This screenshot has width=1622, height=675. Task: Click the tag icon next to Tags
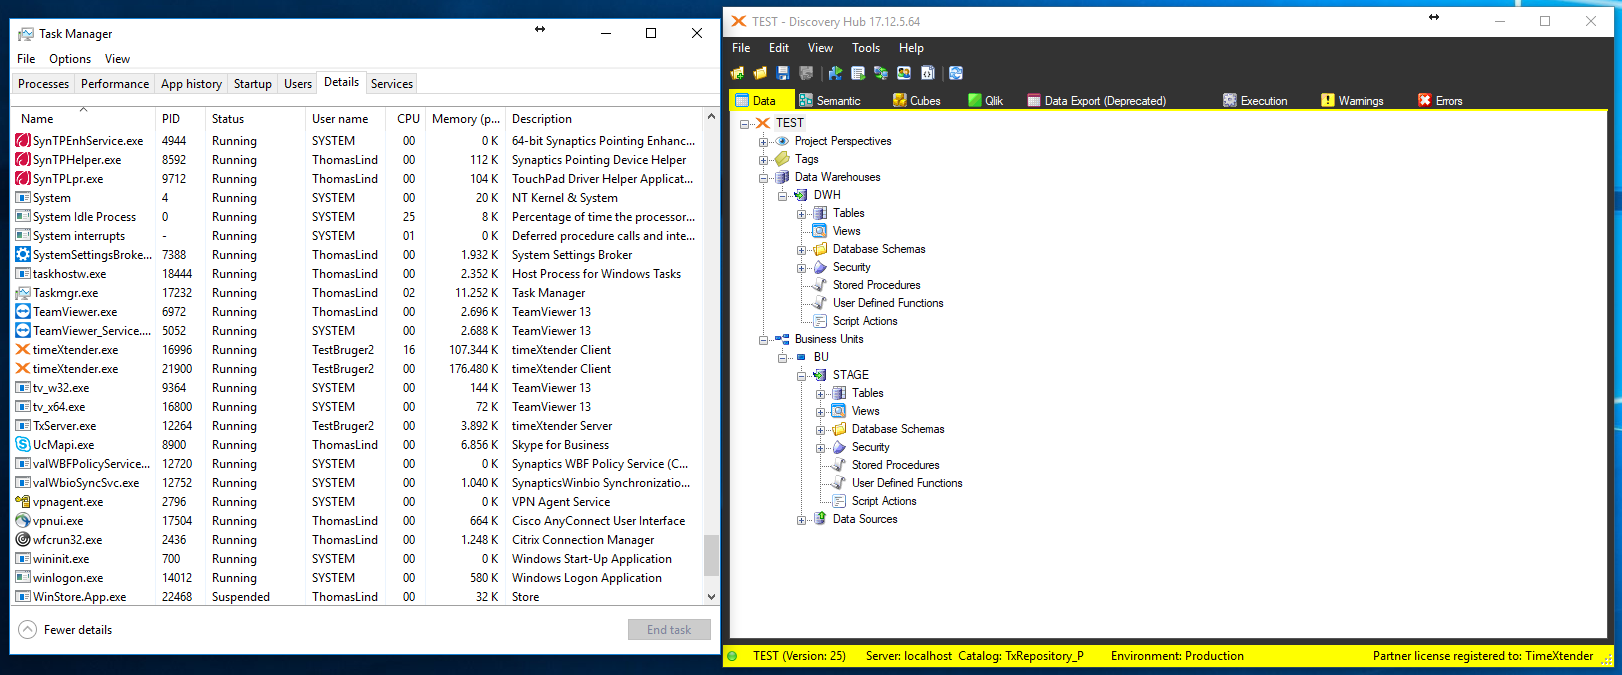(783, 159)
